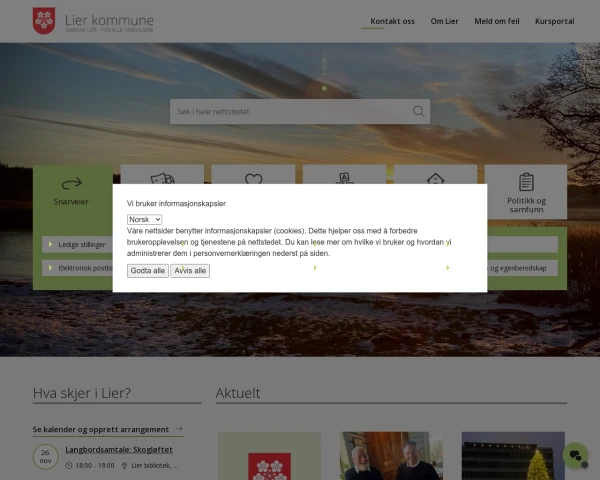The height and width of the screenshot is (480, 600).
Task: Open the news thumbnail with two men
Action: [x=391, y=456]
